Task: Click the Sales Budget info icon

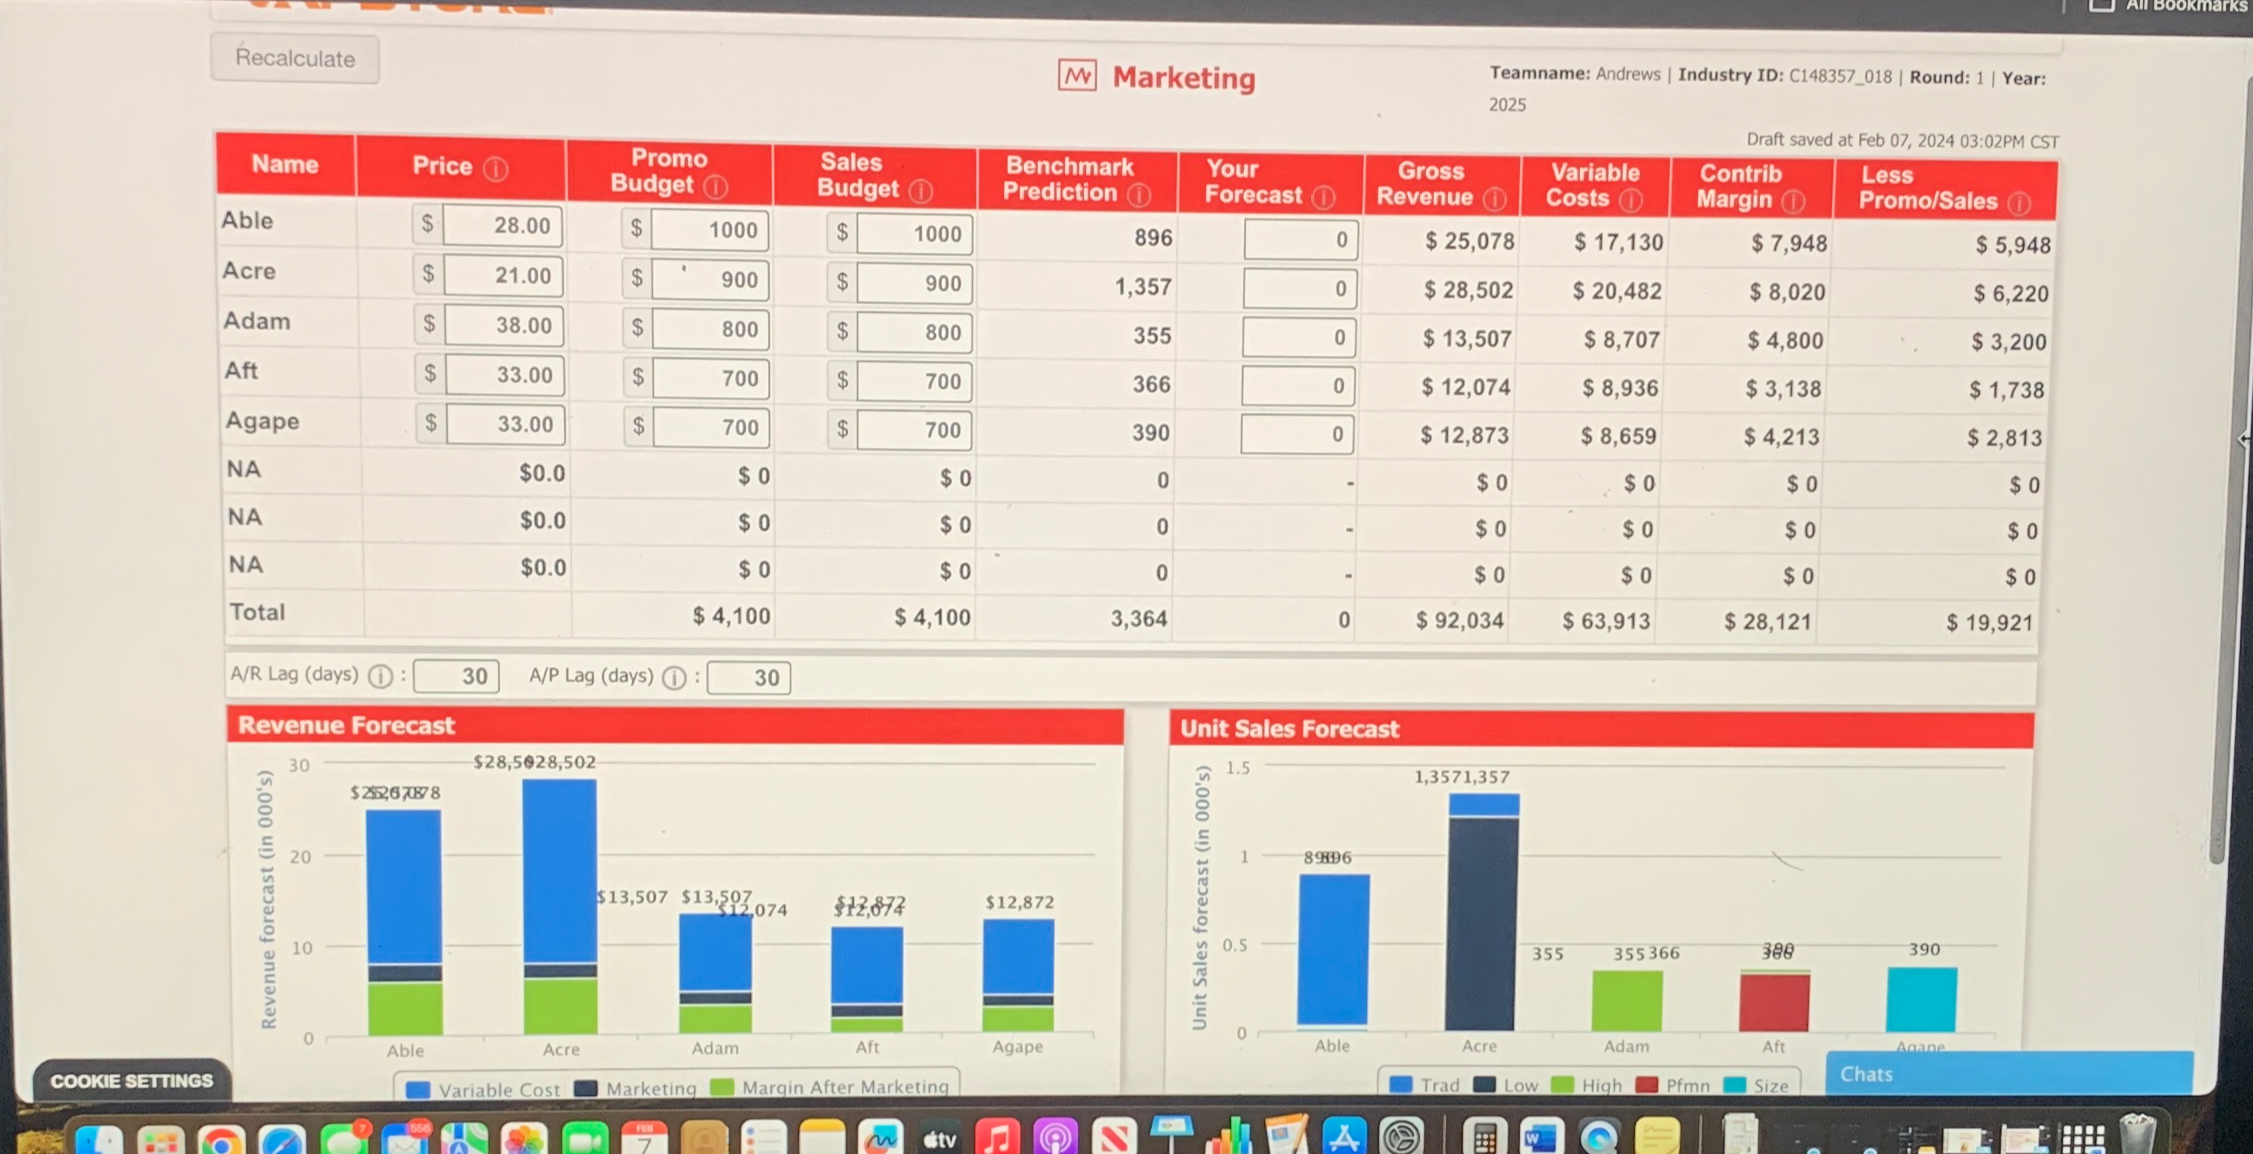Action: click(921, 190)
